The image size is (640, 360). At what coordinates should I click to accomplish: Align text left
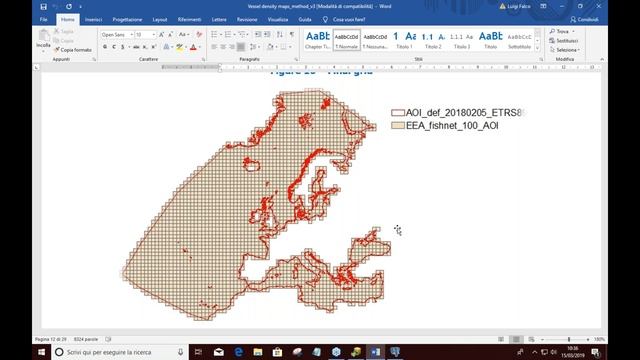(214, 47)
